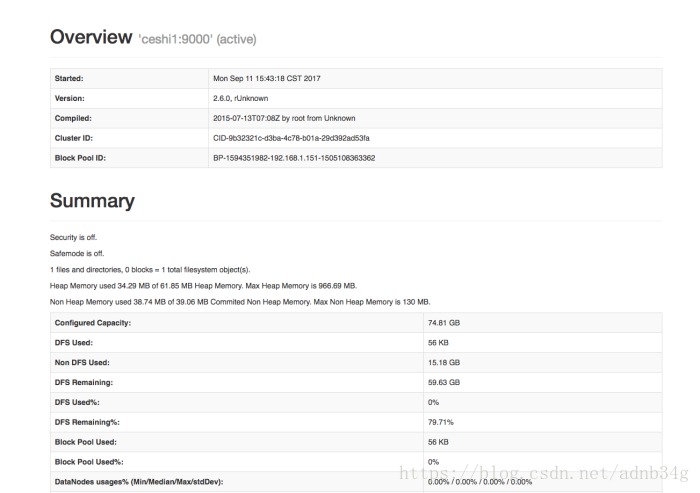Click the Non Heap Memory used 38.74 MB line
Viewport: 700px width, 493px height.
pos(240,302)
